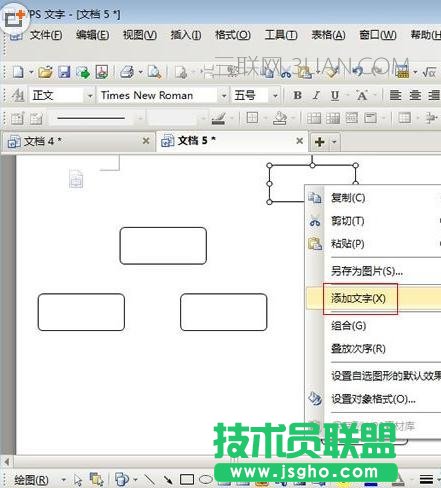Open the 视图(V) menu
This screenshot has height=488, width=441.
tap(140, 35)
